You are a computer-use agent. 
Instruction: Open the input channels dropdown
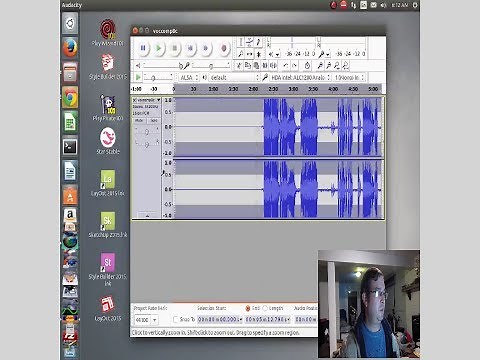349,78
